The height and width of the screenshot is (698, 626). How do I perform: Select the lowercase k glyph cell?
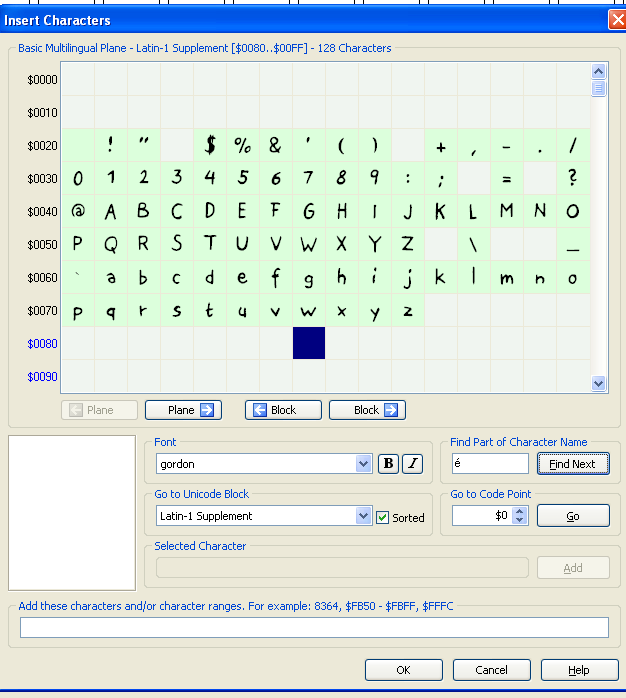(x=441, y=277)
